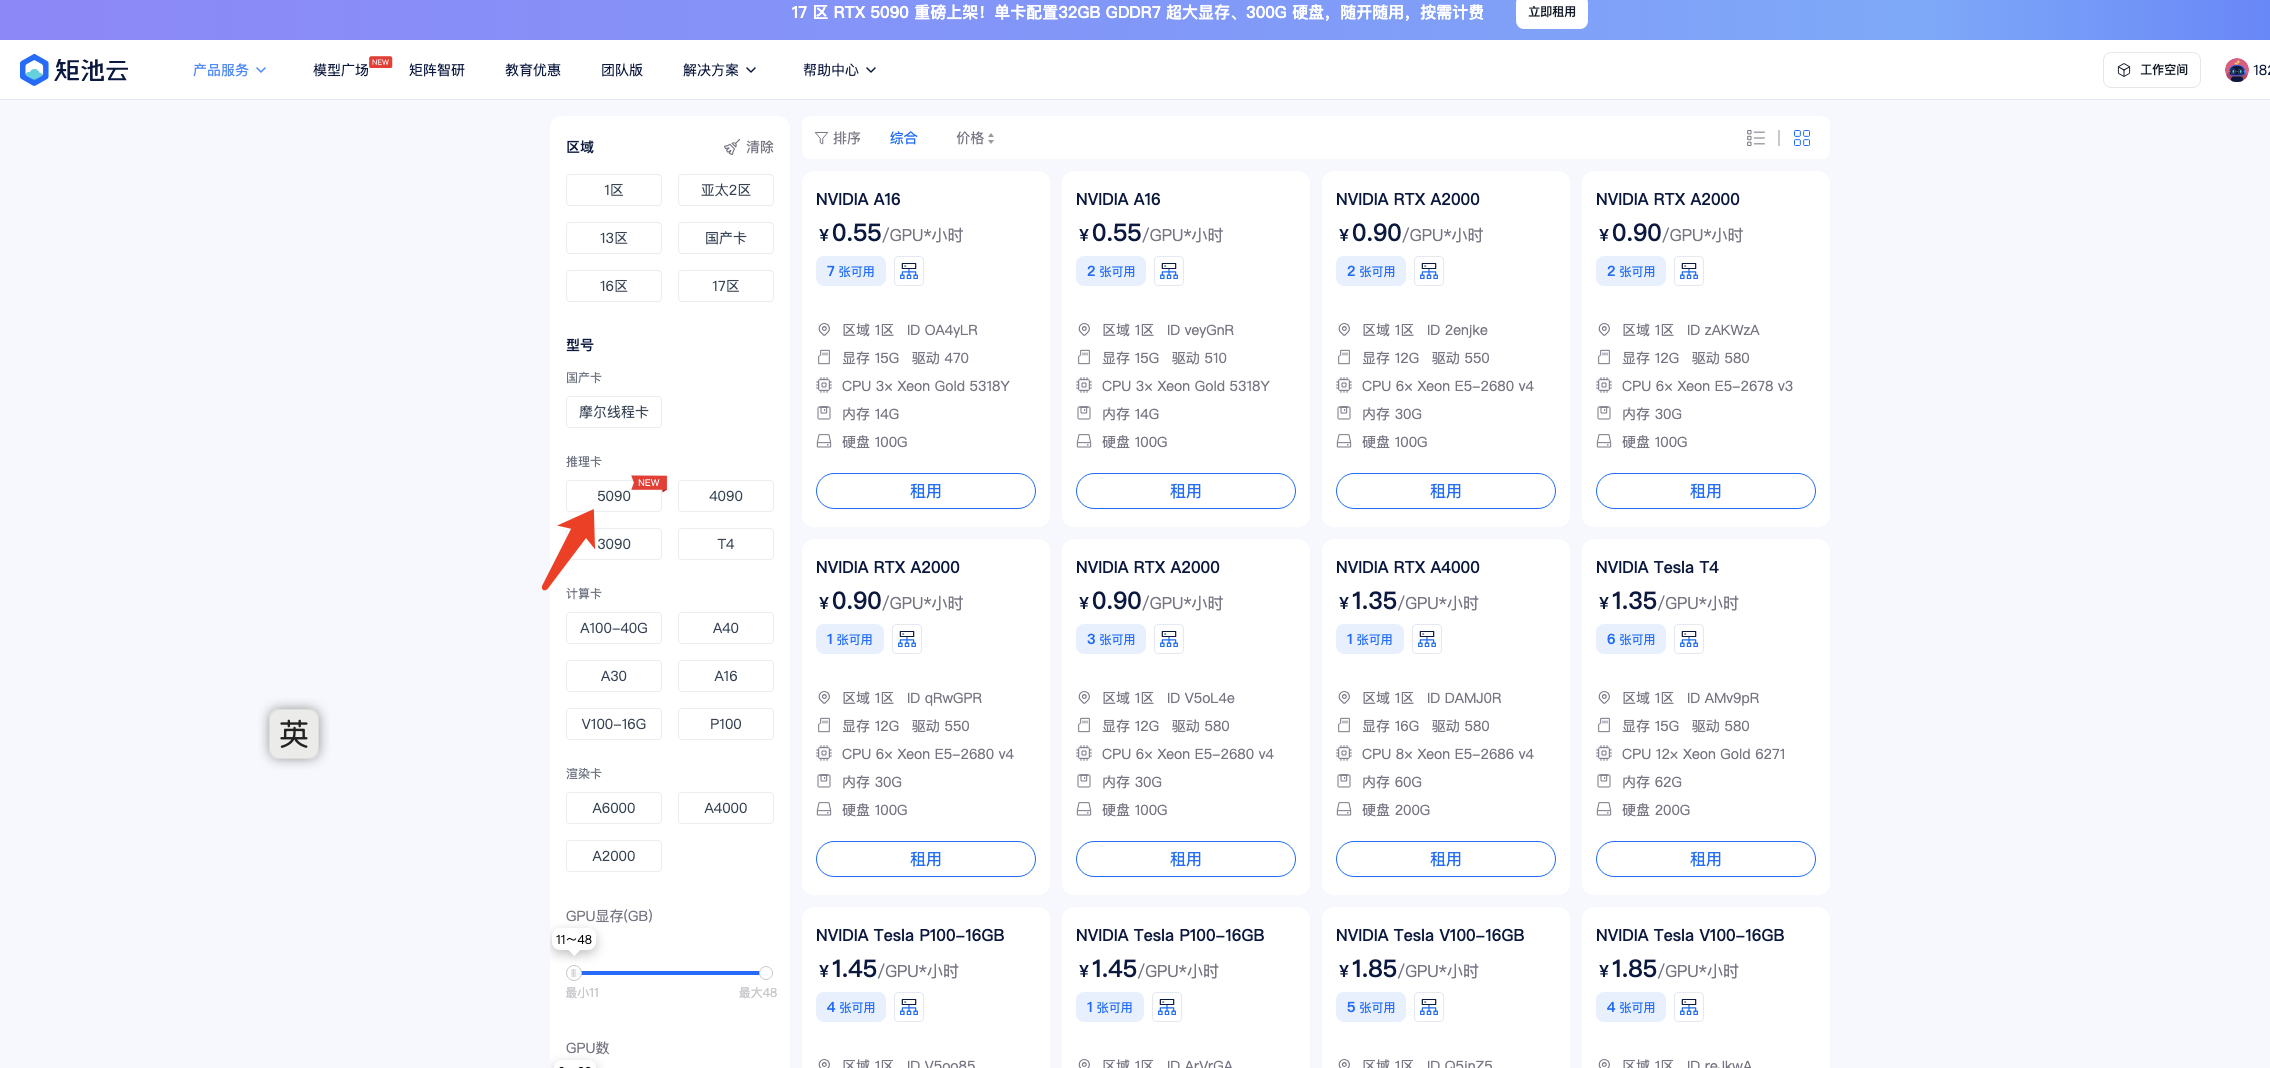Click the 7 张可用 availability badge
The height and width of the screenshot is (1068, 2270).
851,271
